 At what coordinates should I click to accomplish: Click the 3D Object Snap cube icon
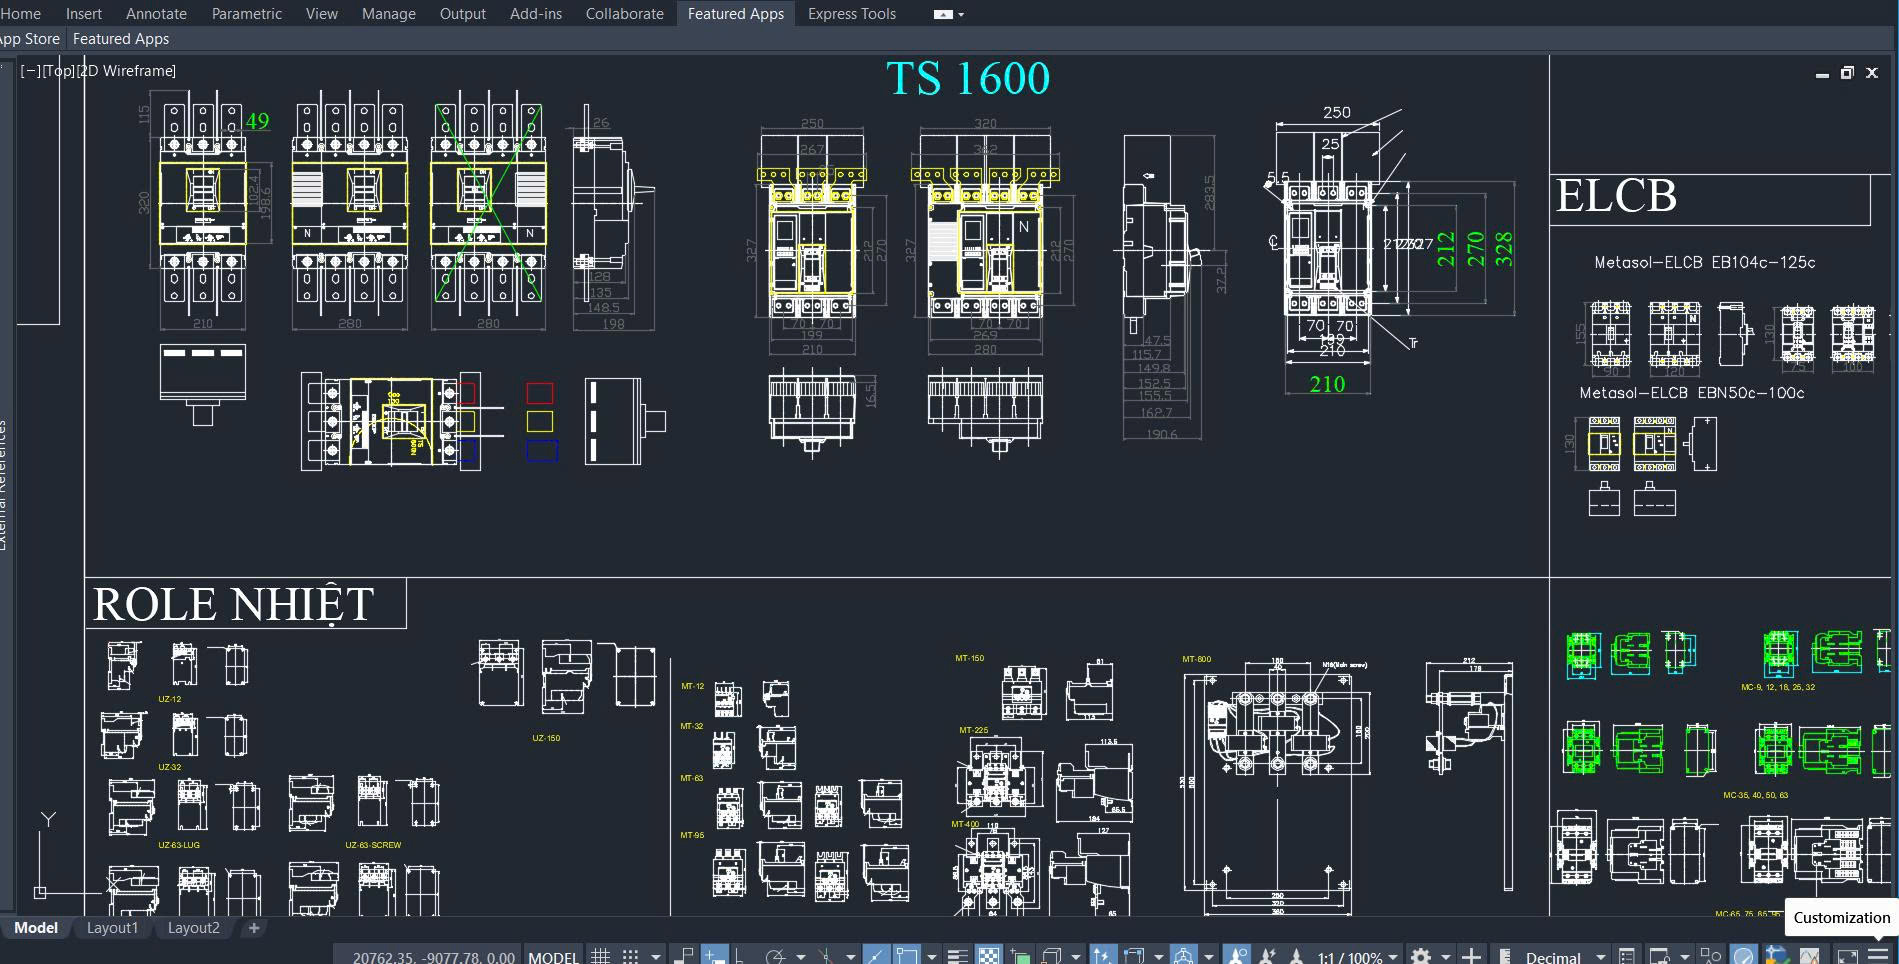coord(1052,956)
